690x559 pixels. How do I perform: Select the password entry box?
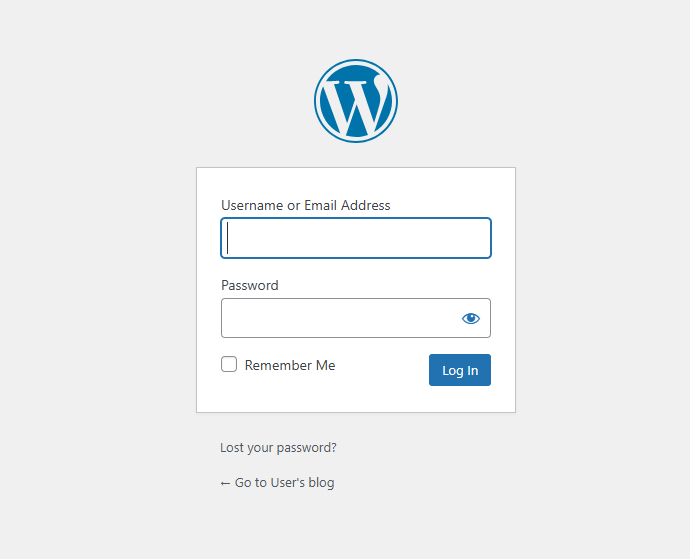click(x=338, y=318)
